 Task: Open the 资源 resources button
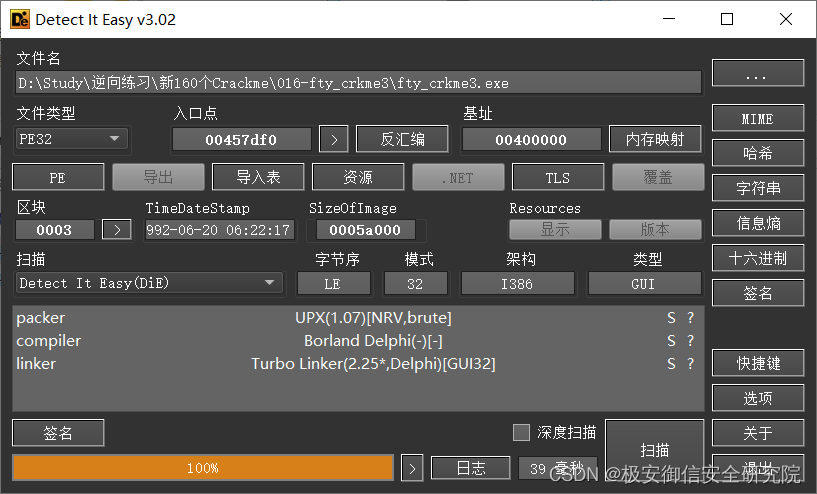[358, 177]
